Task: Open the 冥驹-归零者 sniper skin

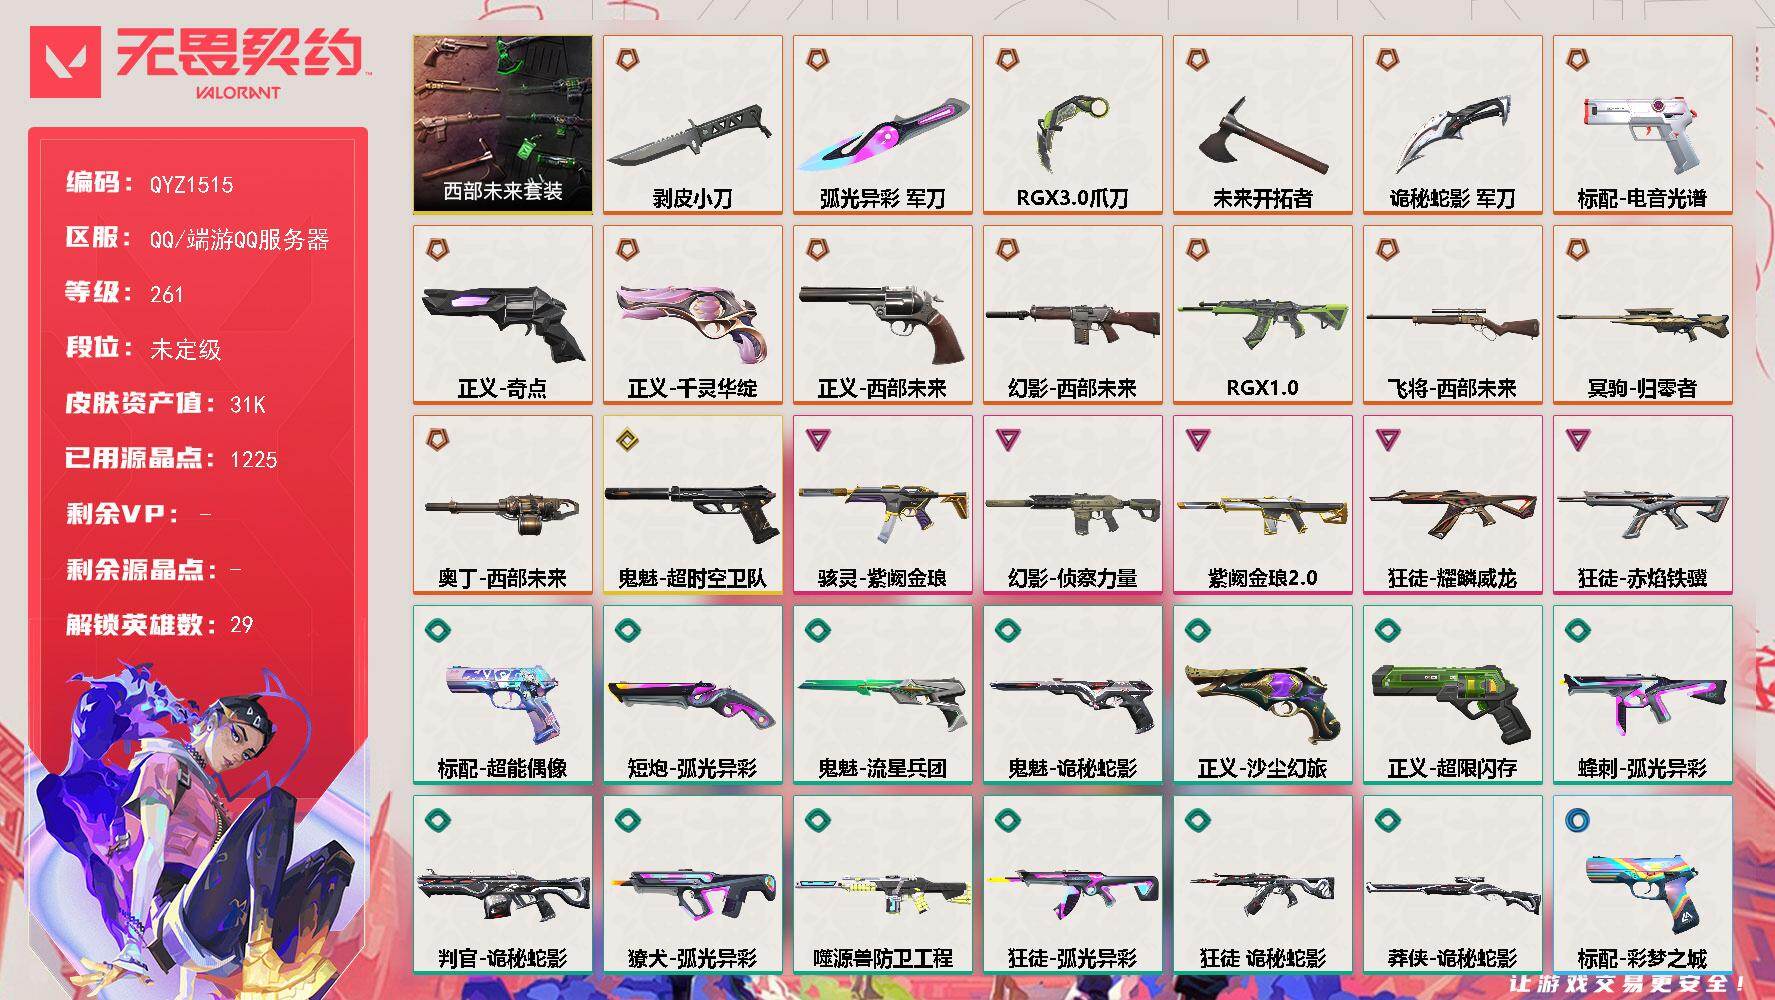Action: 1643,315
